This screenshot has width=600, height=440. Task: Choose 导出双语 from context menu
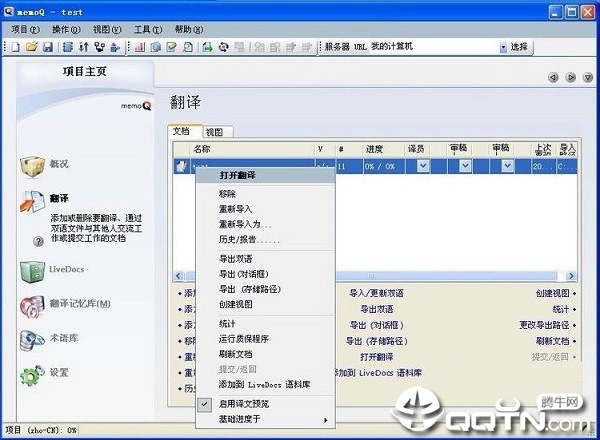(265, 259)
